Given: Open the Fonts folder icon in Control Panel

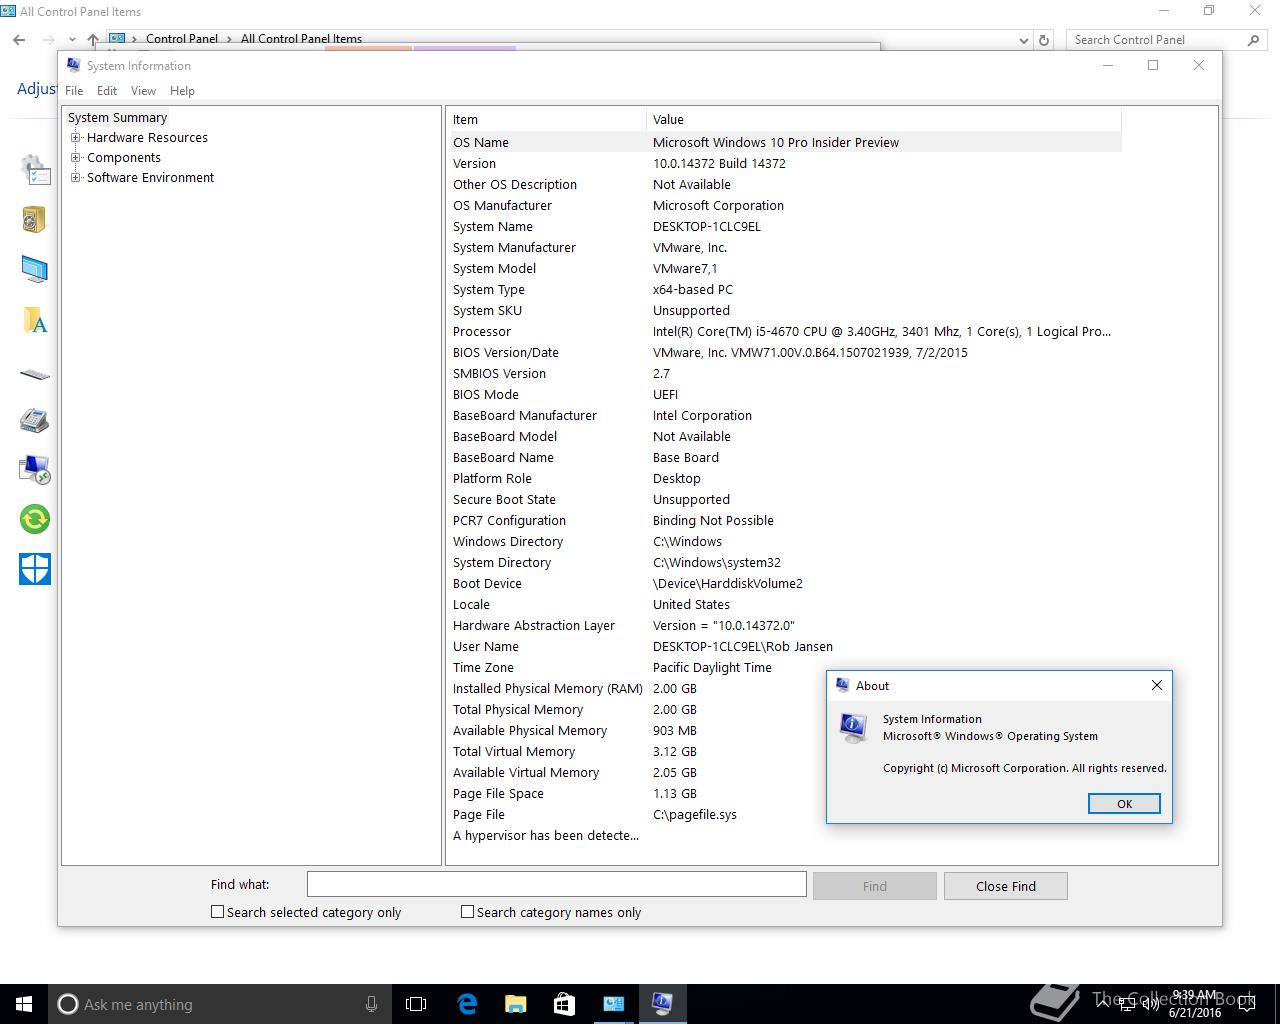Looking at the screenshot, I should click(x=35, y=320).
